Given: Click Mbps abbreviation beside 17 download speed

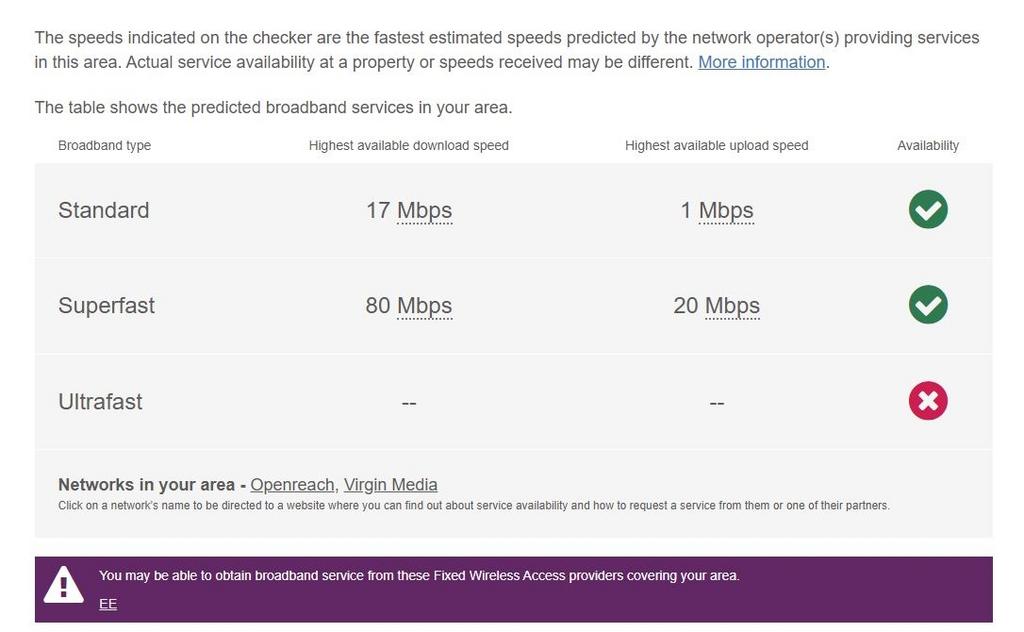Looking at the screenshot, I should coord(424,211).
